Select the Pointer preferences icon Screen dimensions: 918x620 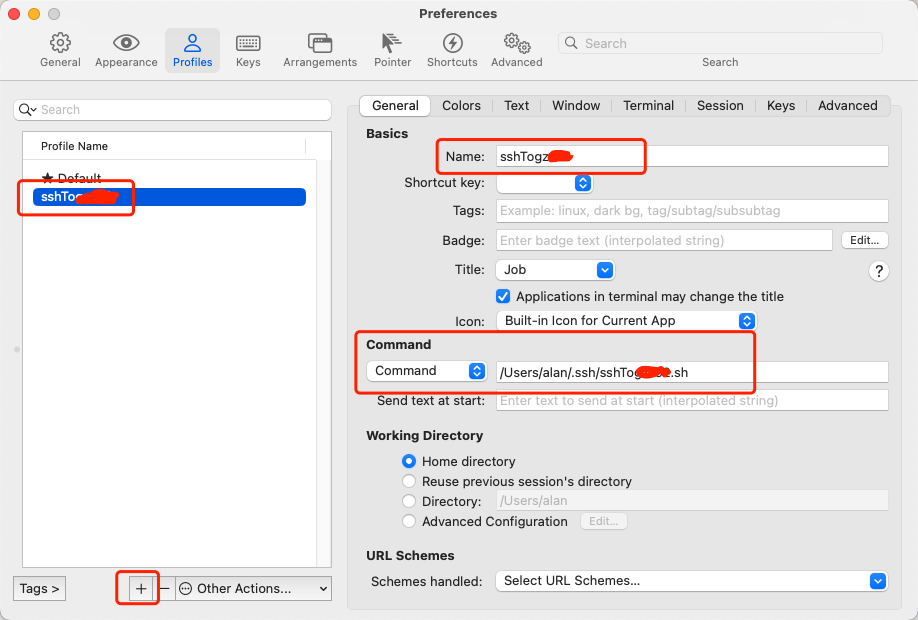click(392, 49)
